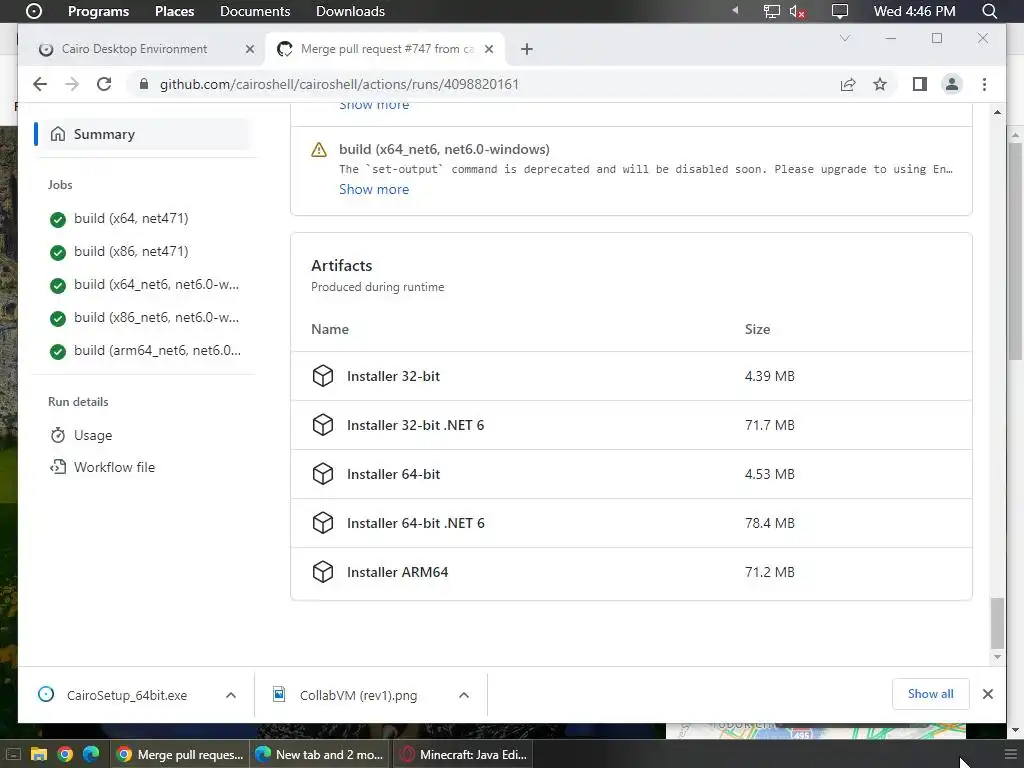
Task: Switch to Merge pull reques... taskbar window
Action: click(x=180, y=754)
